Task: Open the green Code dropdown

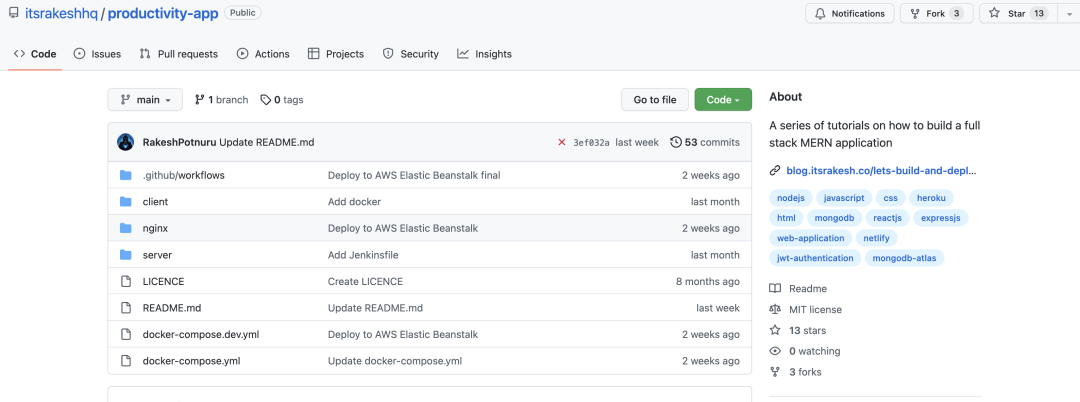Action: pyautogui.click(x=723, y=100)
